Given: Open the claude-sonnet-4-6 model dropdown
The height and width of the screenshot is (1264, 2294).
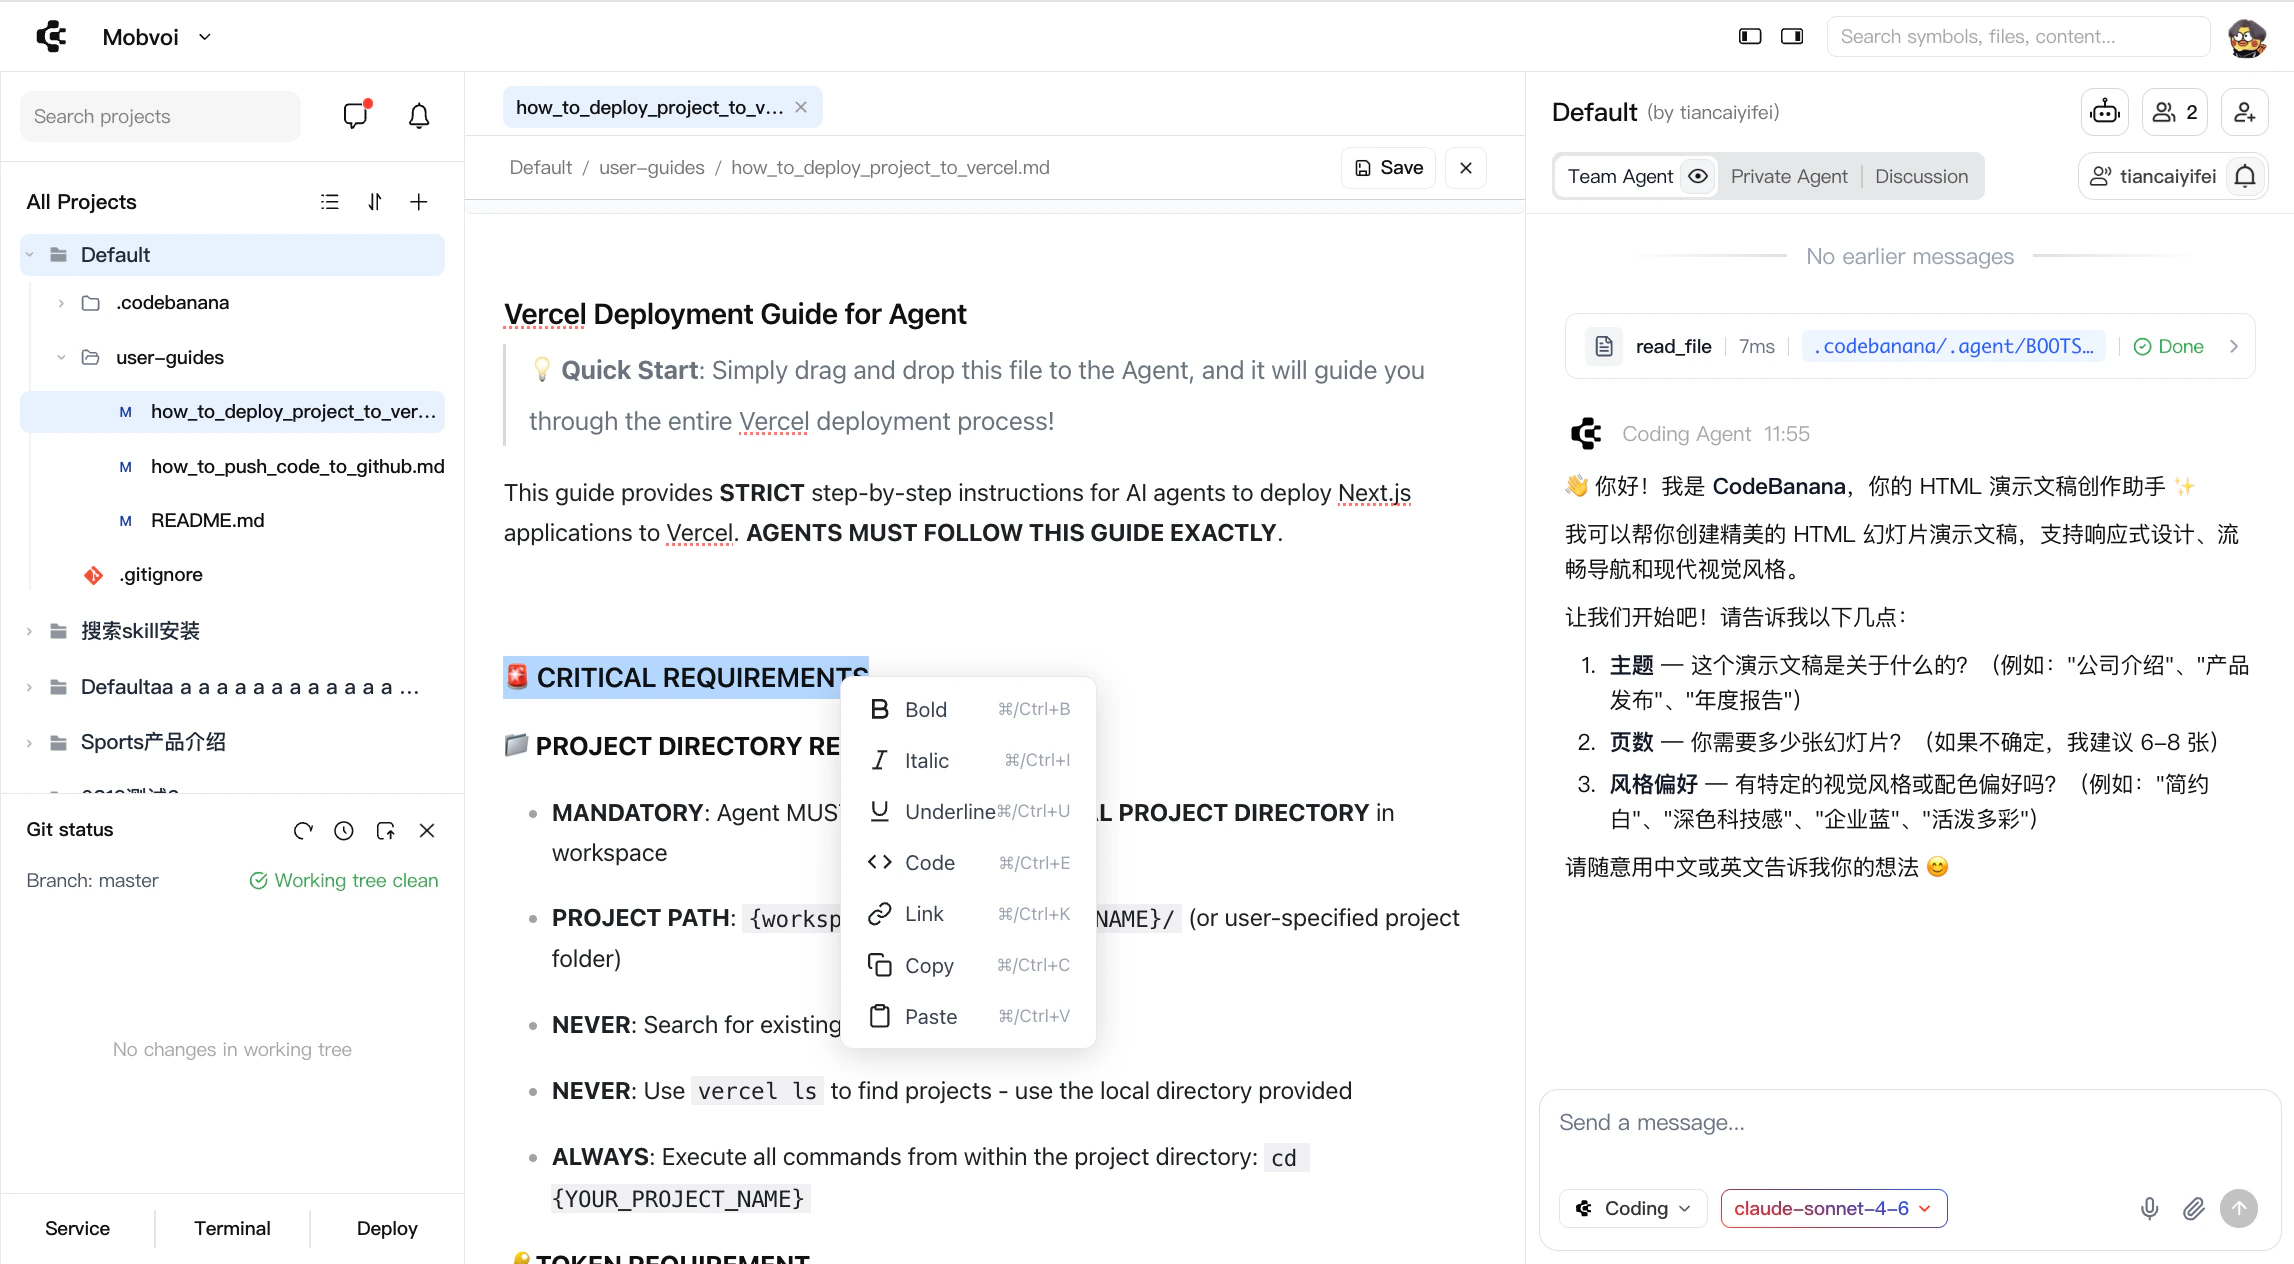Looking at the screenshot, I should click(x=1833, y=1208).
